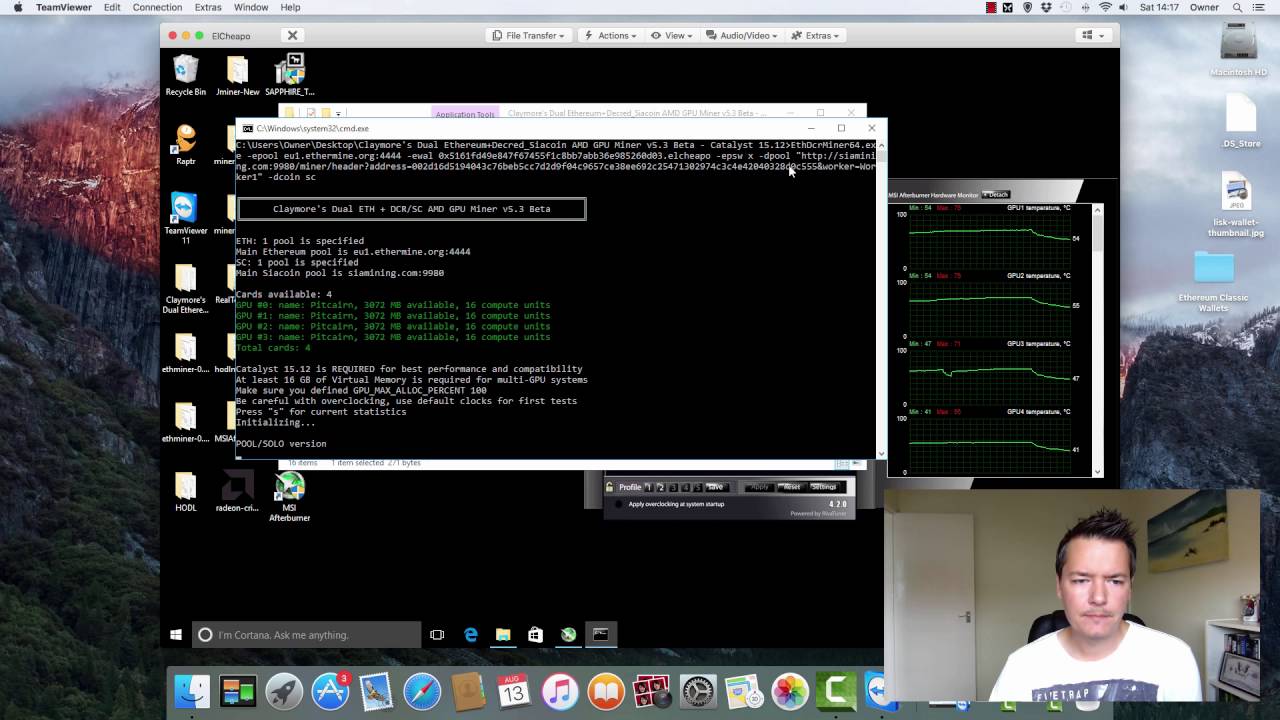
Task: Open the Jminer-New folder on remote desktop
Action: (x=237, y=76)
